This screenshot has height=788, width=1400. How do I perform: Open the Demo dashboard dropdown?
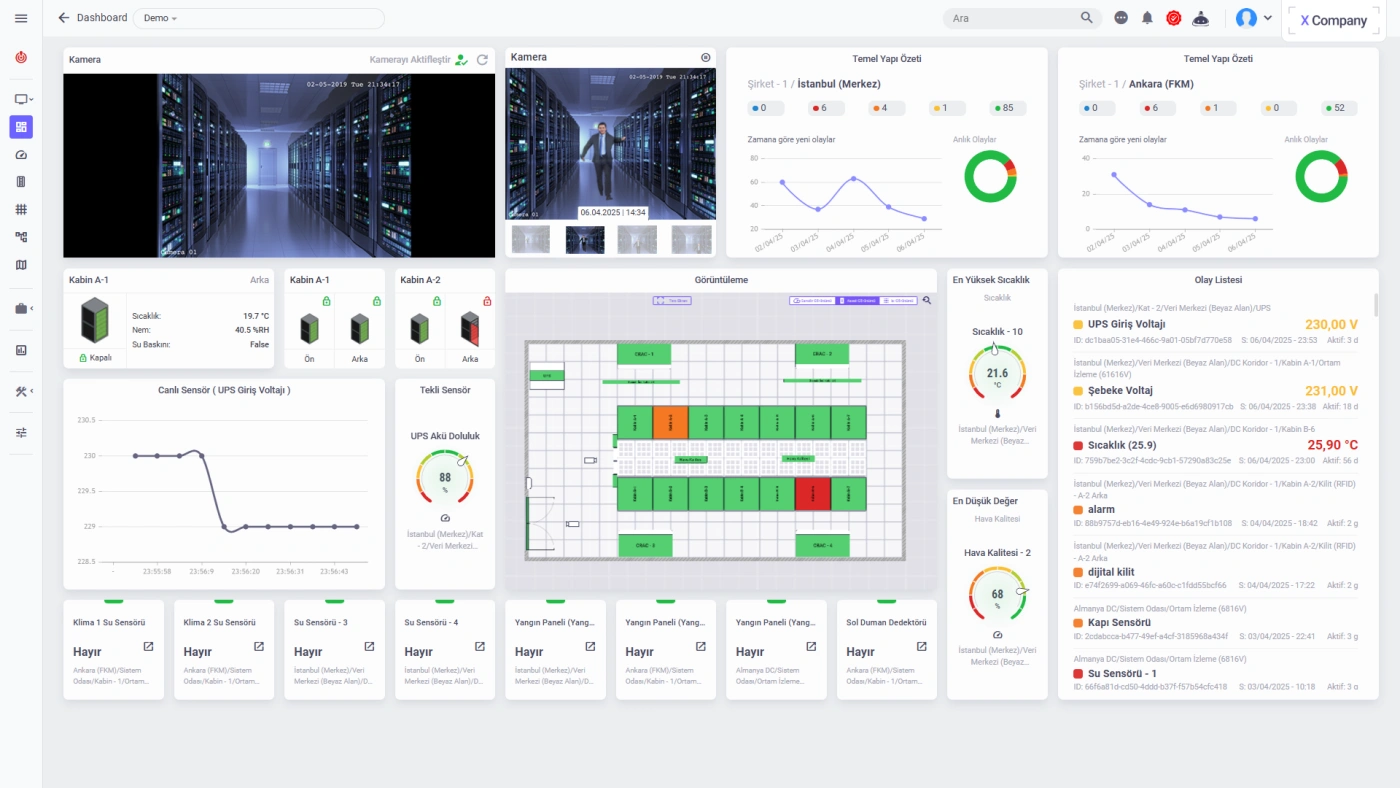point(258,18)
